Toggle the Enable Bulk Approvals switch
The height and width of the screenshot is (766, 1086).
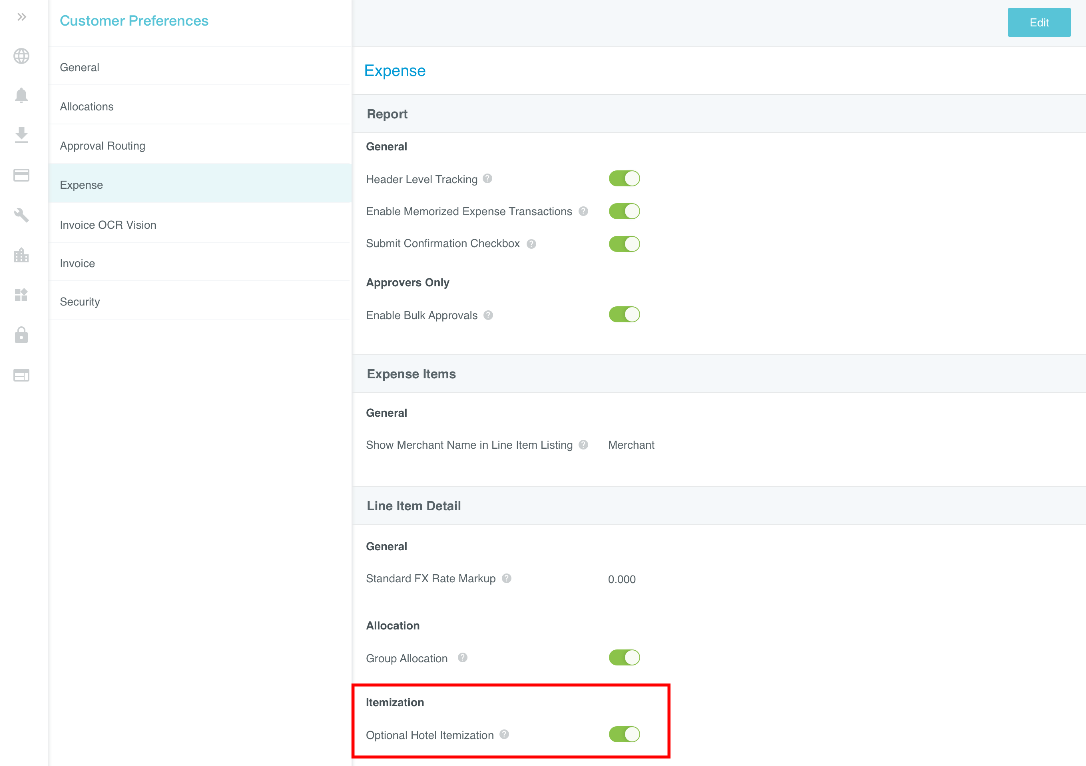pos(624,315)
